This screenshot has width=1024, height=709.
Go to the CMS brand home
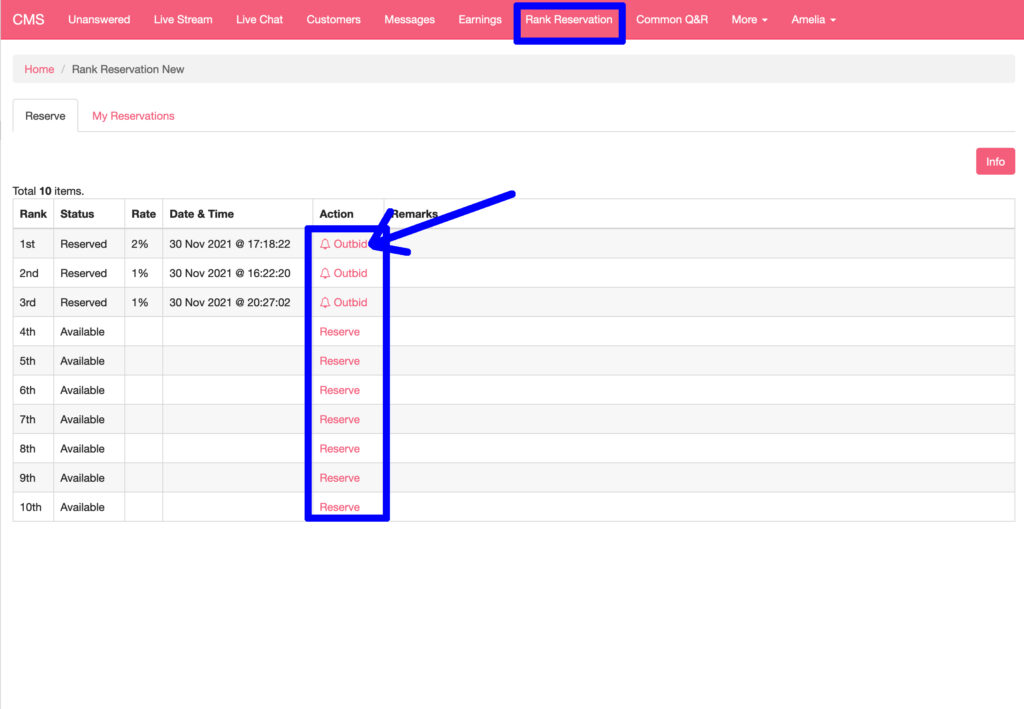click(x=28, y=20)
